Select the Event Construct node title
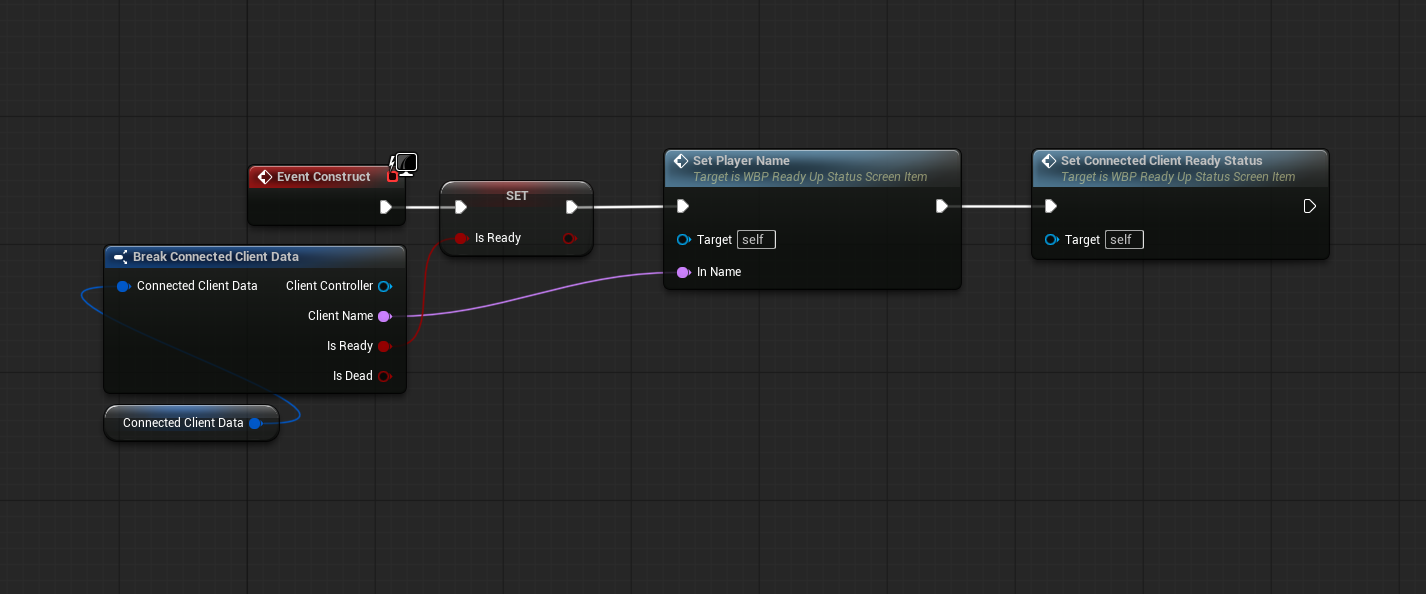This screenshot has height=594, width=1426. pos(323,177)
